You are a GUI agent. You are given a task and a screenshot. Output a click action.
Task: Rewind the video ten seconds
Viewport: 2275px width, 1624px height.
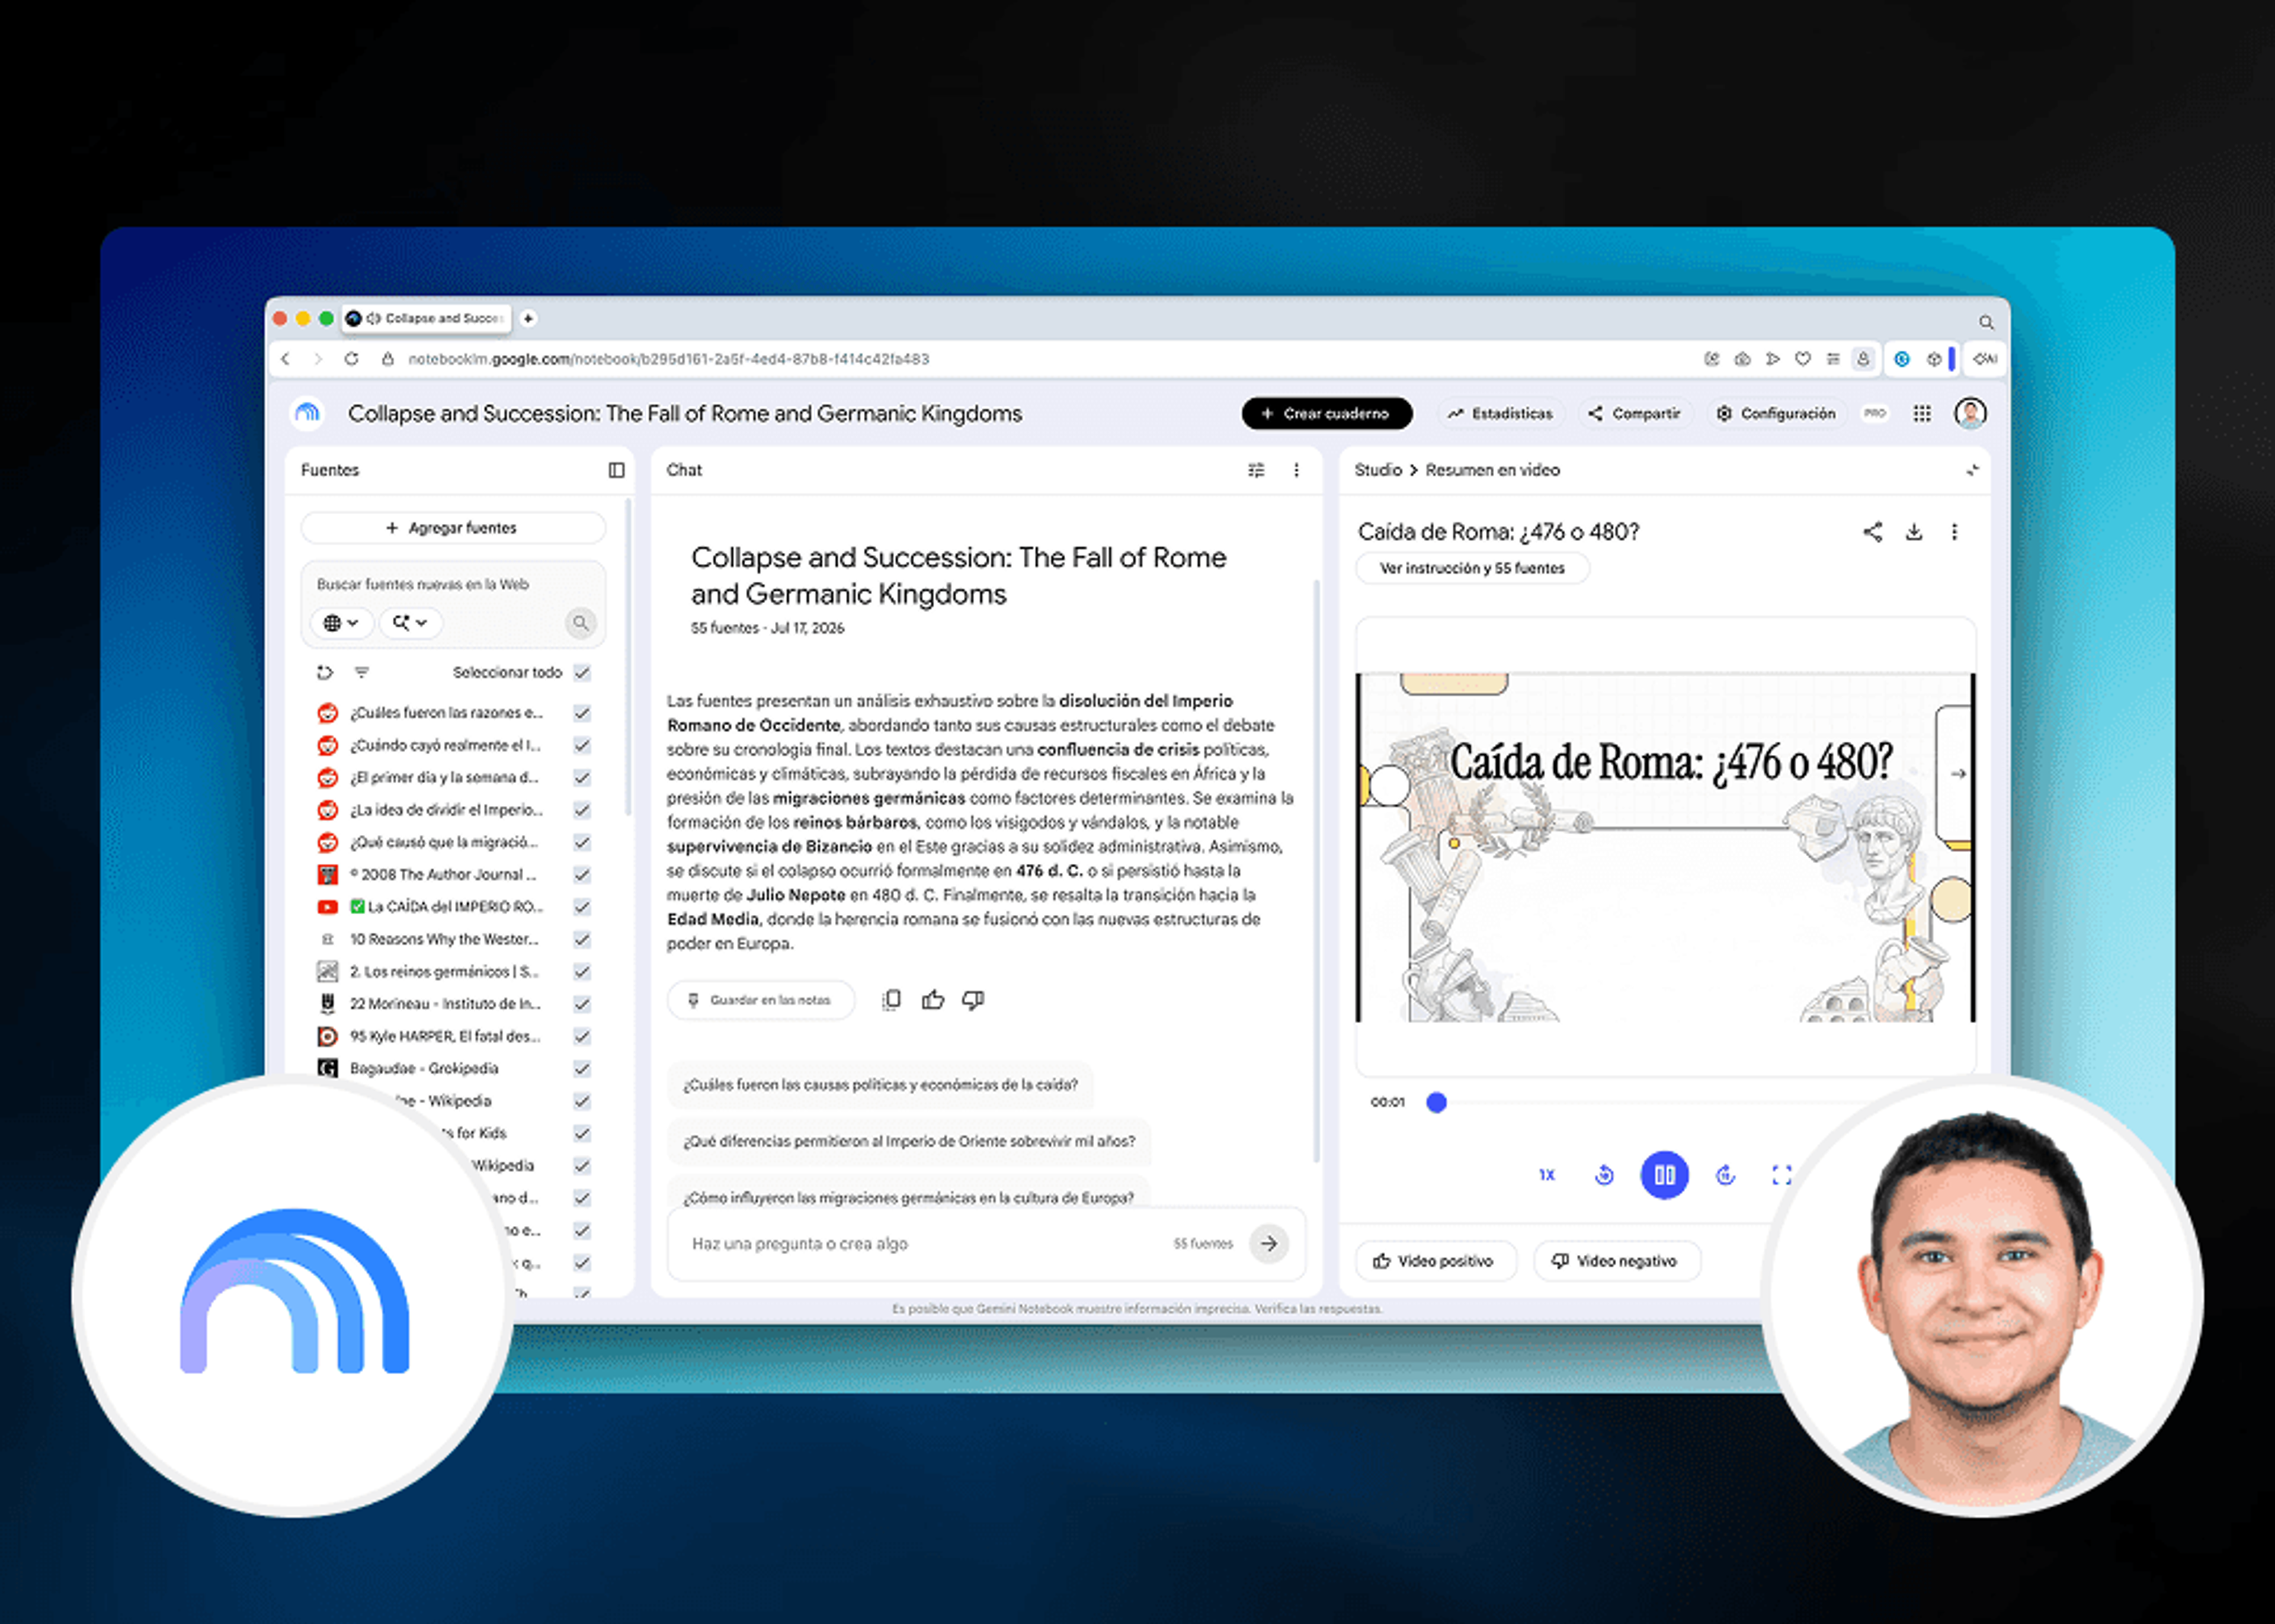(x=1604, y=1175)
